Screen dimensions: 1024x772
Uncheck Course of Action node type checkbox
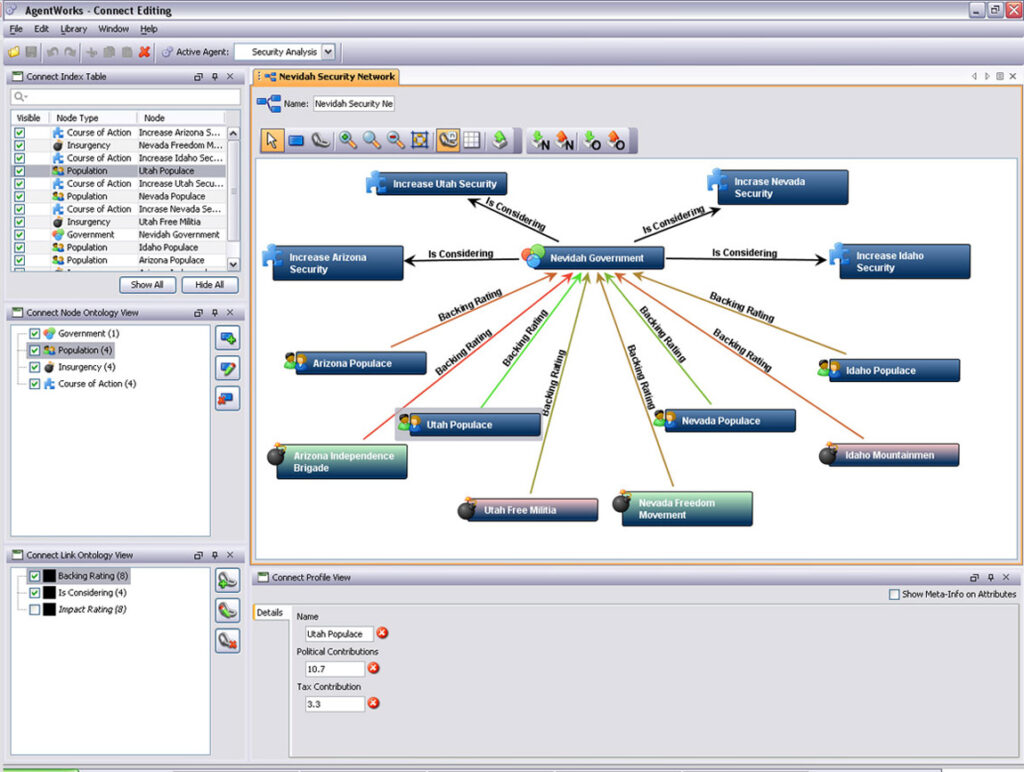point(35,384)
